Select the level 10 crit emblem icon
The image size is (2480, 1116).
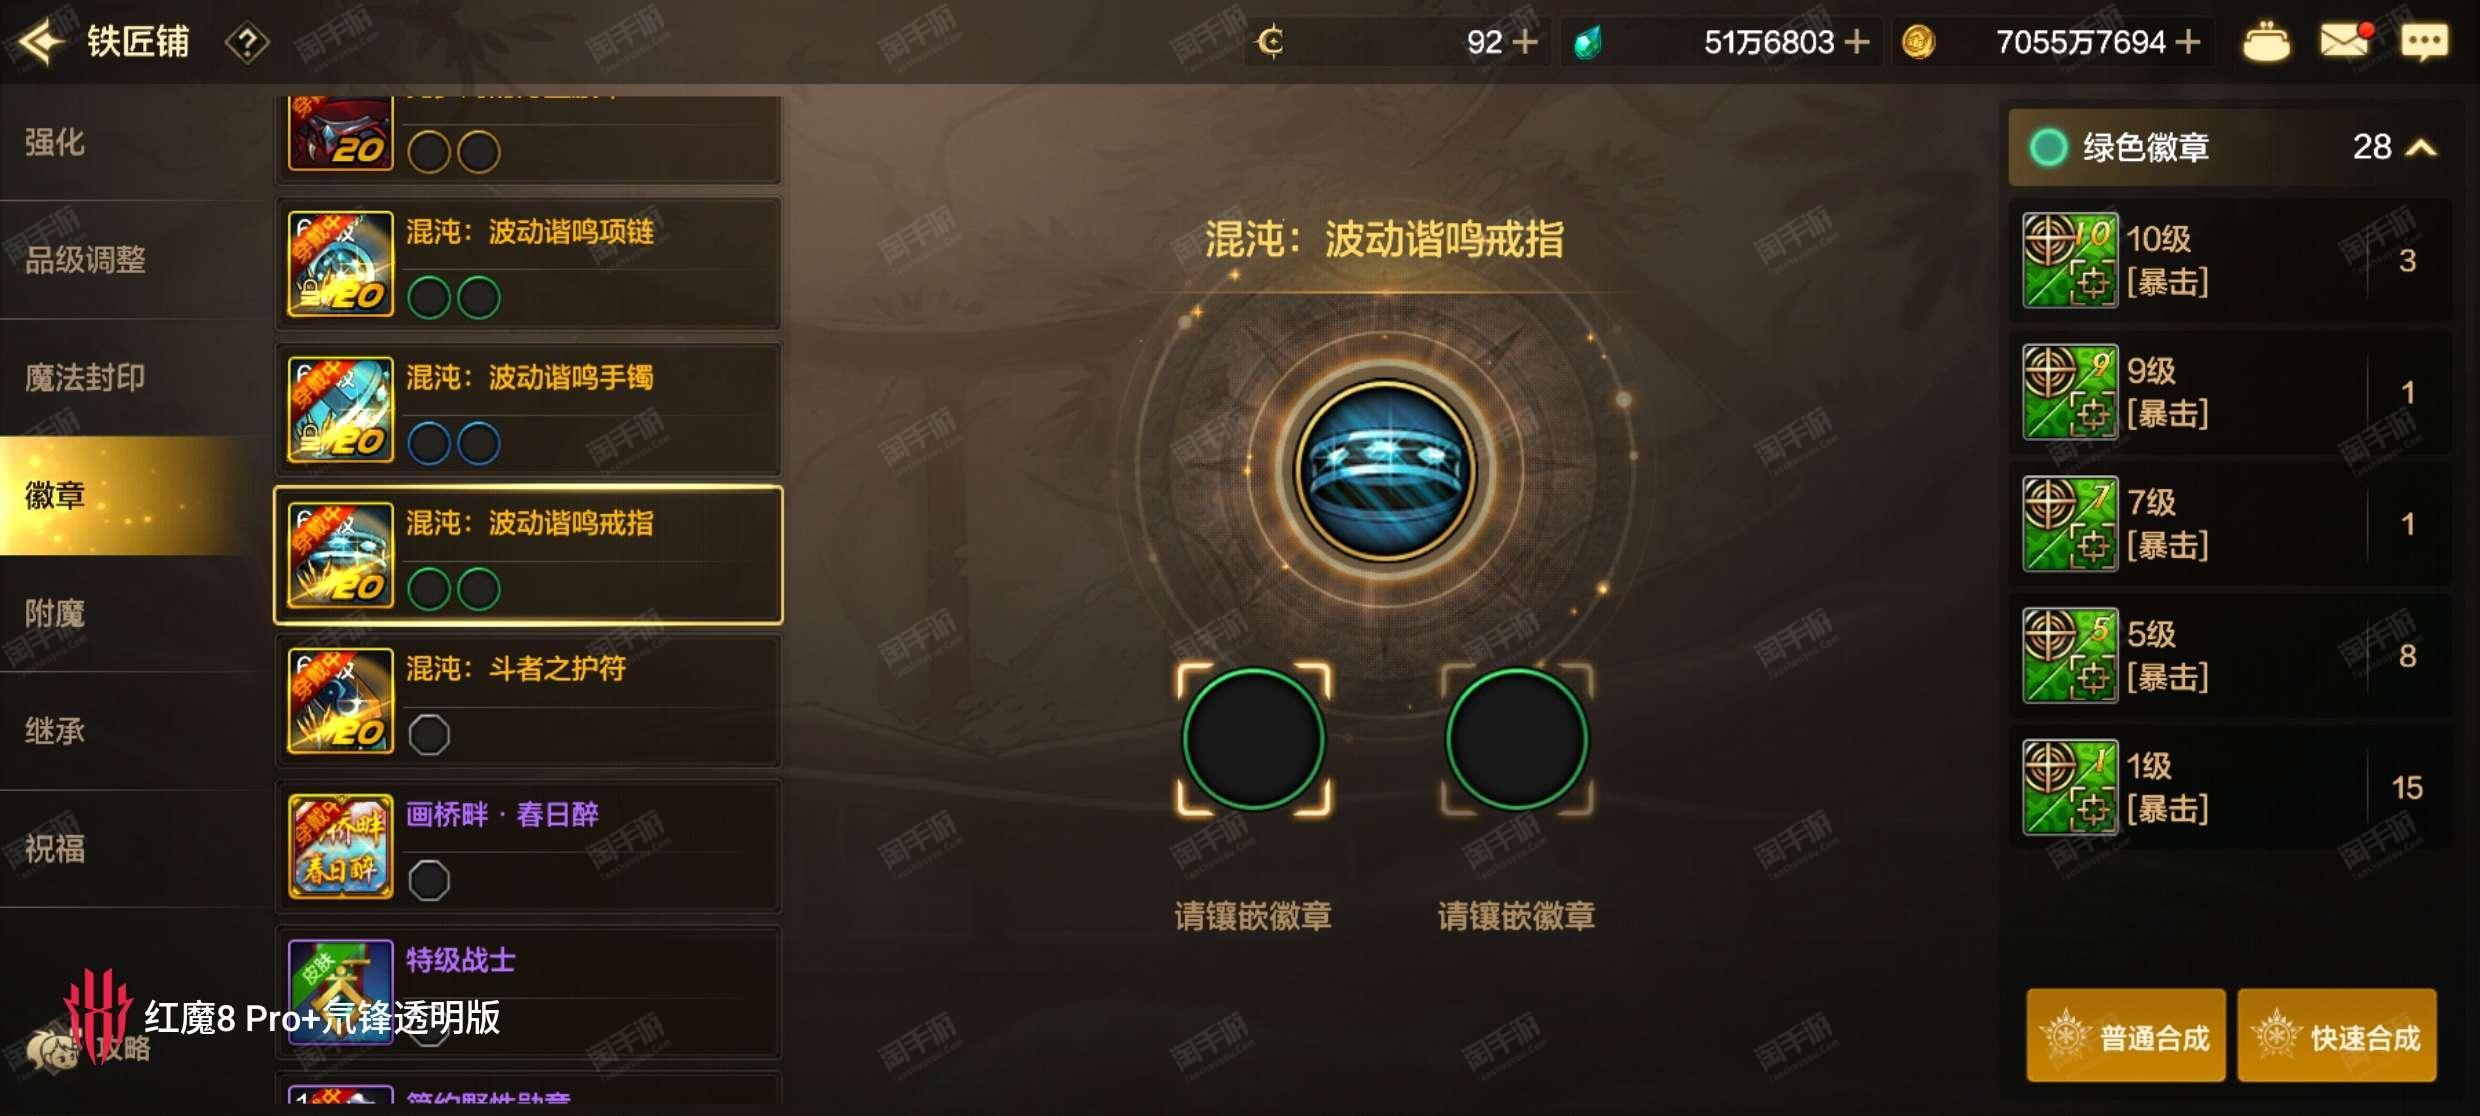point(2069,260)
